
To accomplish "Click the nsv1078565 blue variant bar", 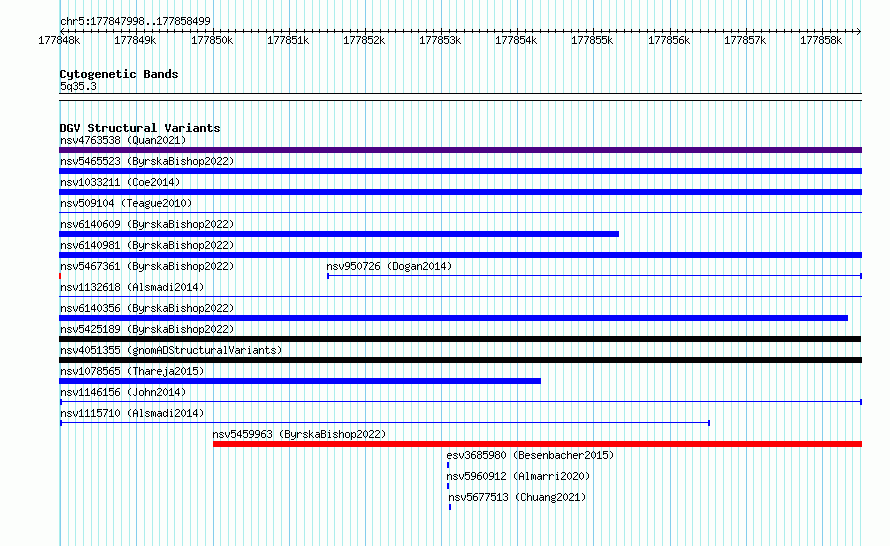I will pyautogui.click(x=300, y=381).
